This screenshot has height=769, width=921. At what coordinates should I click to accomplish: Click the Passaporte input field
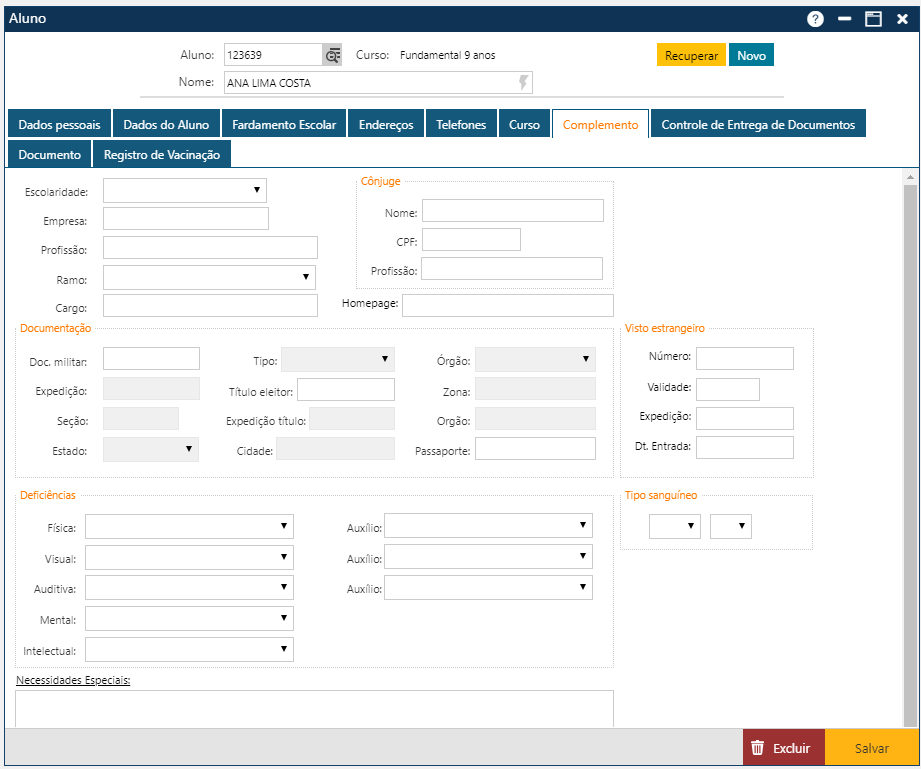[535, 449]
